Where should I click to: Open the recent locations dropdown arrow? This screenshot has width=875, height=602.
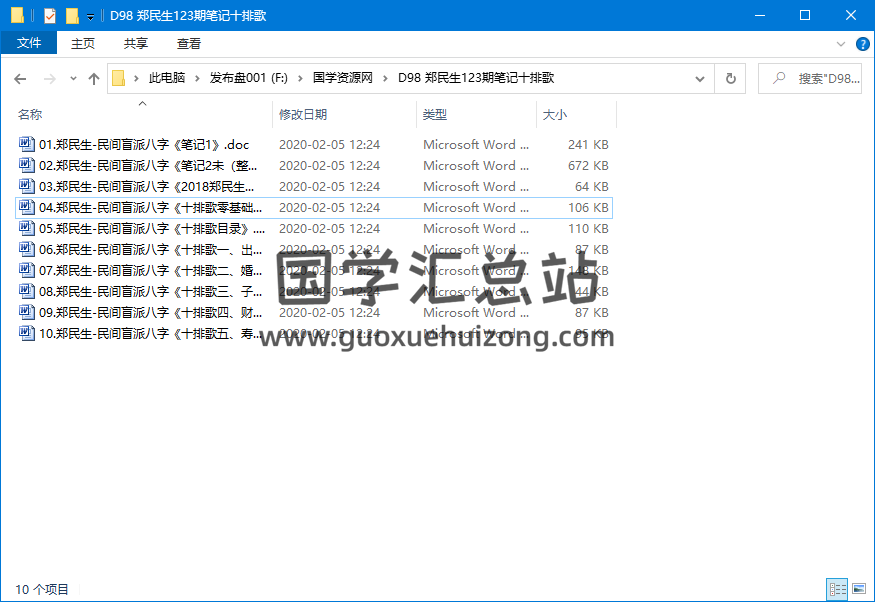[x=73, y=79]
